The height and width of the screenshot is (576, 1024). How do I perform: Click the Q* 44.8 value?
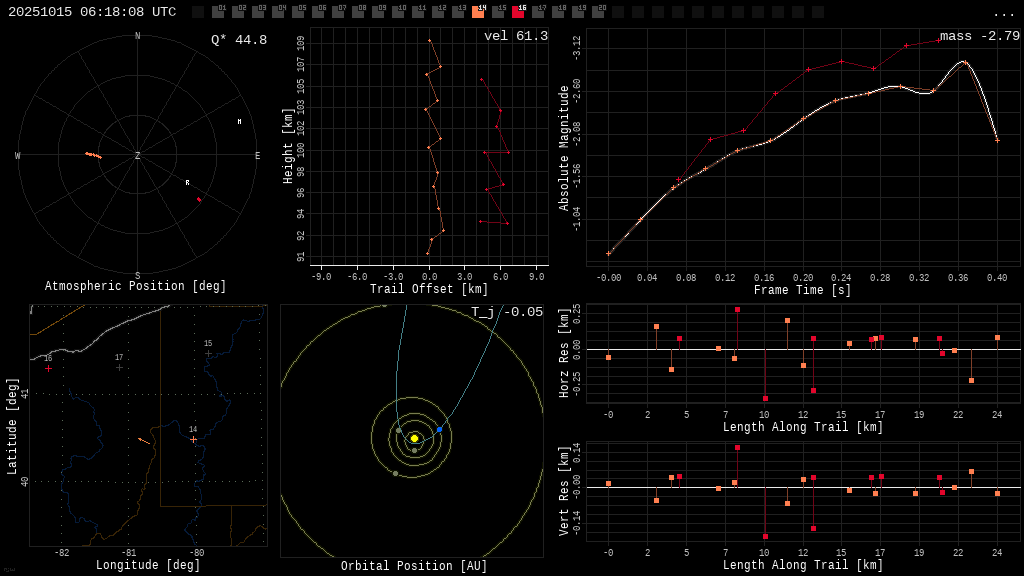click(238, 40)
